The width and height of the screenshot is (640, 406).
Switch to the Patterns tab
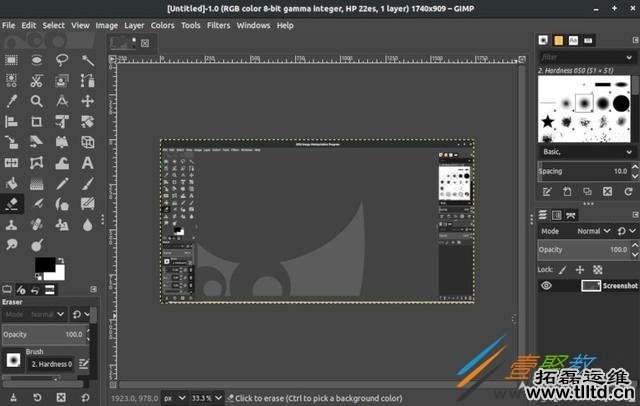558,40
